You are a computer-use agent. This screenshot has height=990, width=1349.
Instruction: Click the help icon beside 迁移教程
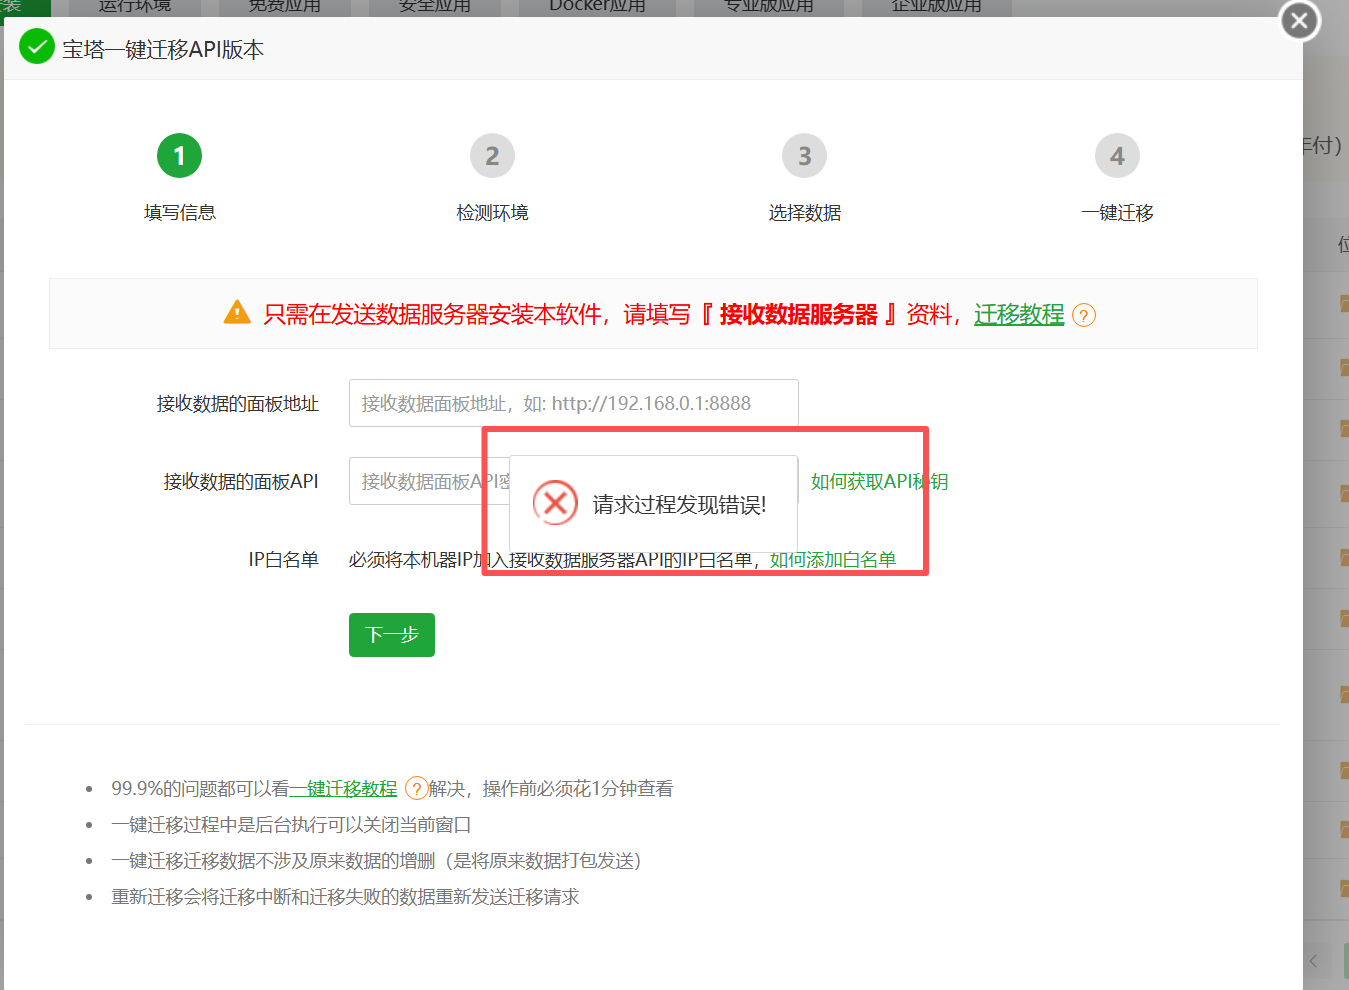pyautogui.click(x=1084, y=315)
